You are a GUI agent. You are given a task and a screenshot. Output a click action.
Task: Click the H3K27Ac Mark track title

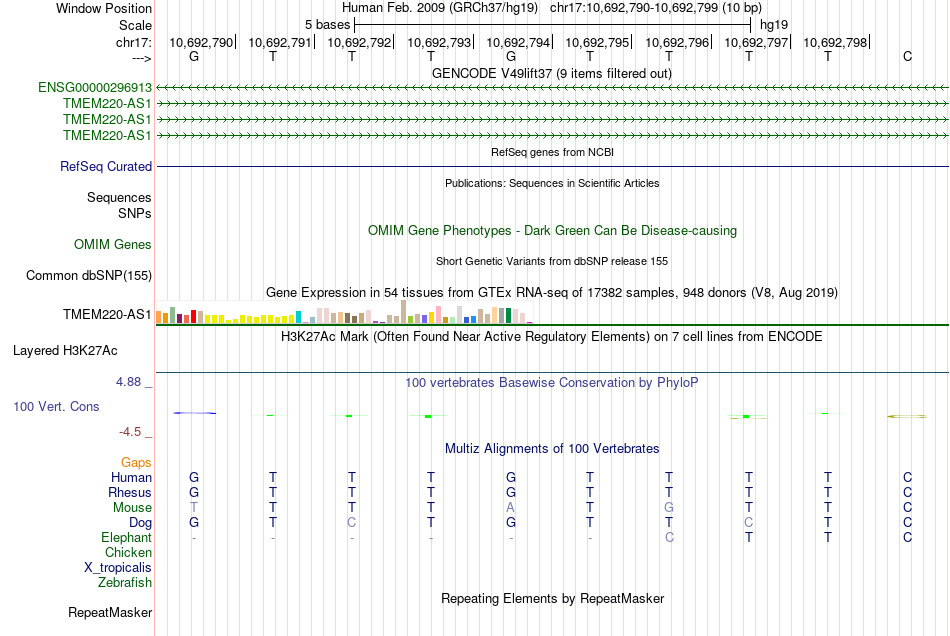coord(551,337)
